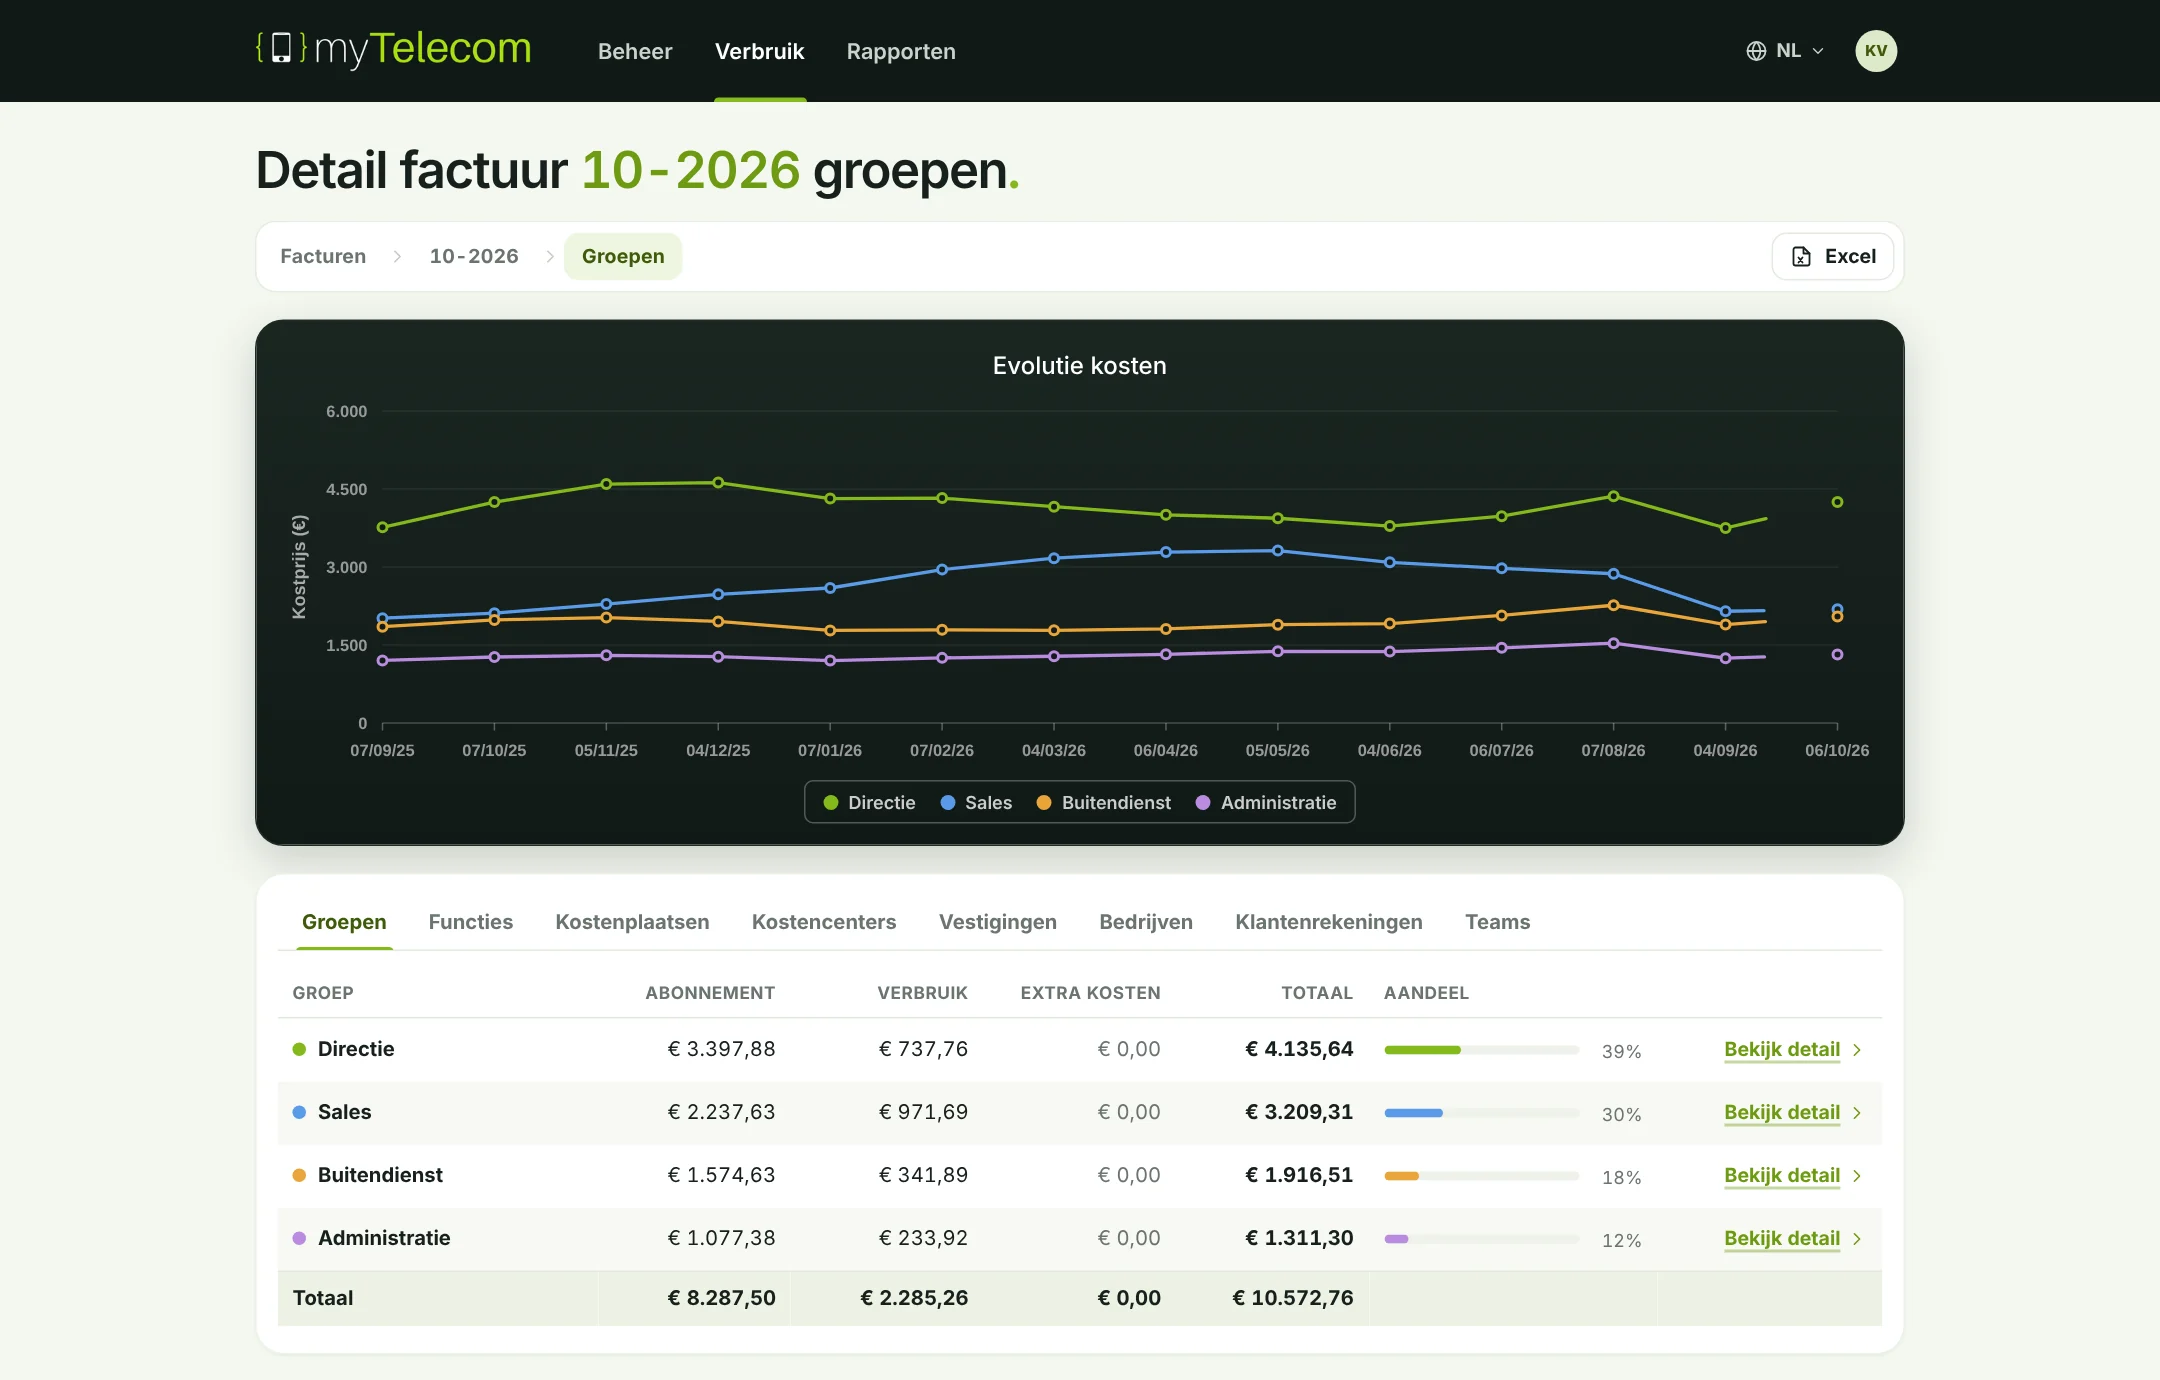The width and height of the screenshot is (2160, 1380).
Task: Click the chevron after Administratie's Bekijk detail
Action: (x=1857, y=1239)
